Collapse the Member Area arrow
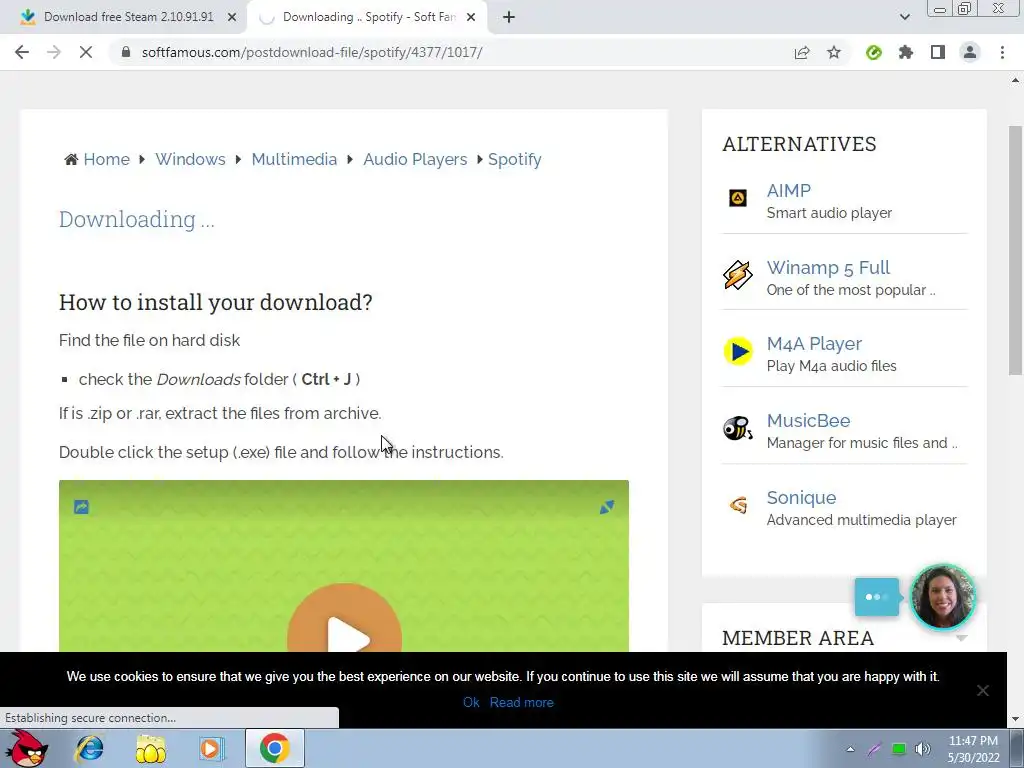The height and width of the screenshot is (768, 1024). pos(961,638)
